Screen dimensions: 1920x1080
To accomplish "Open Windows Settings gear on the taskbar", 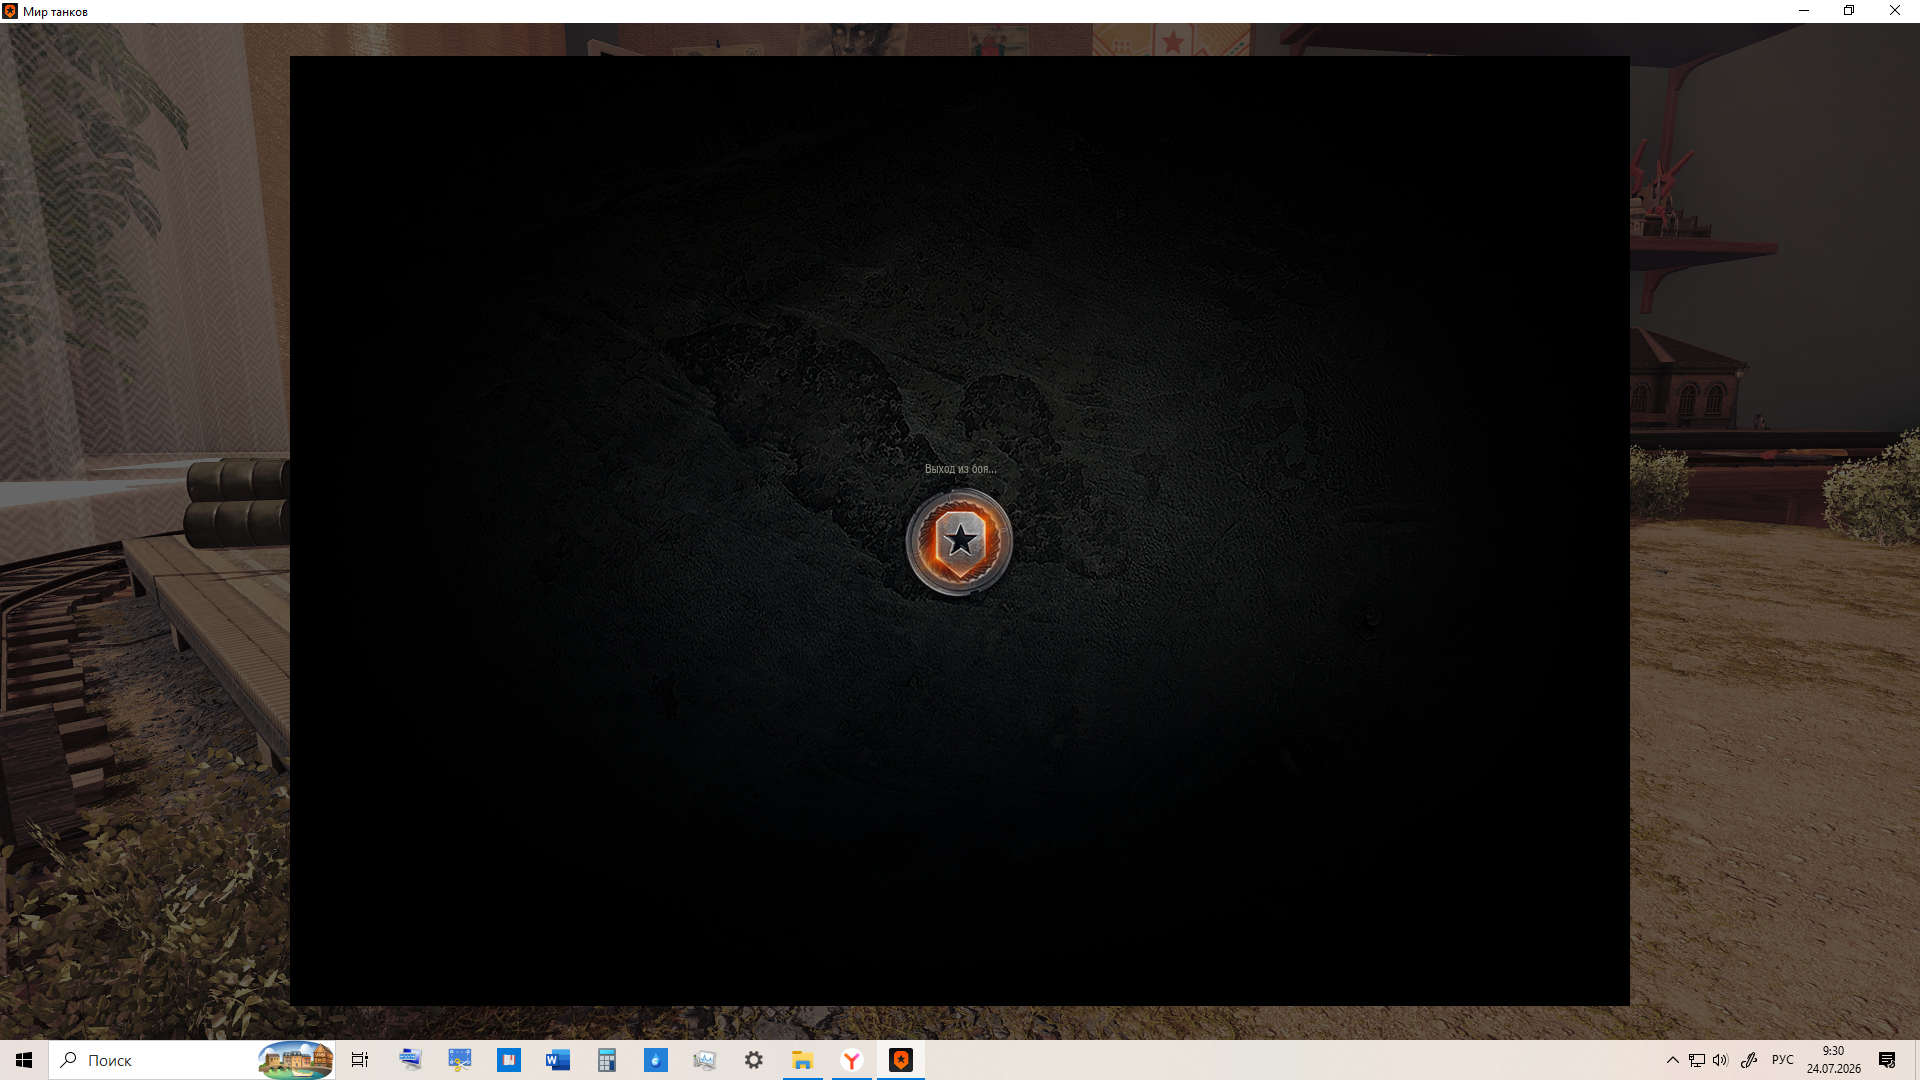I will click(753, 1060).
